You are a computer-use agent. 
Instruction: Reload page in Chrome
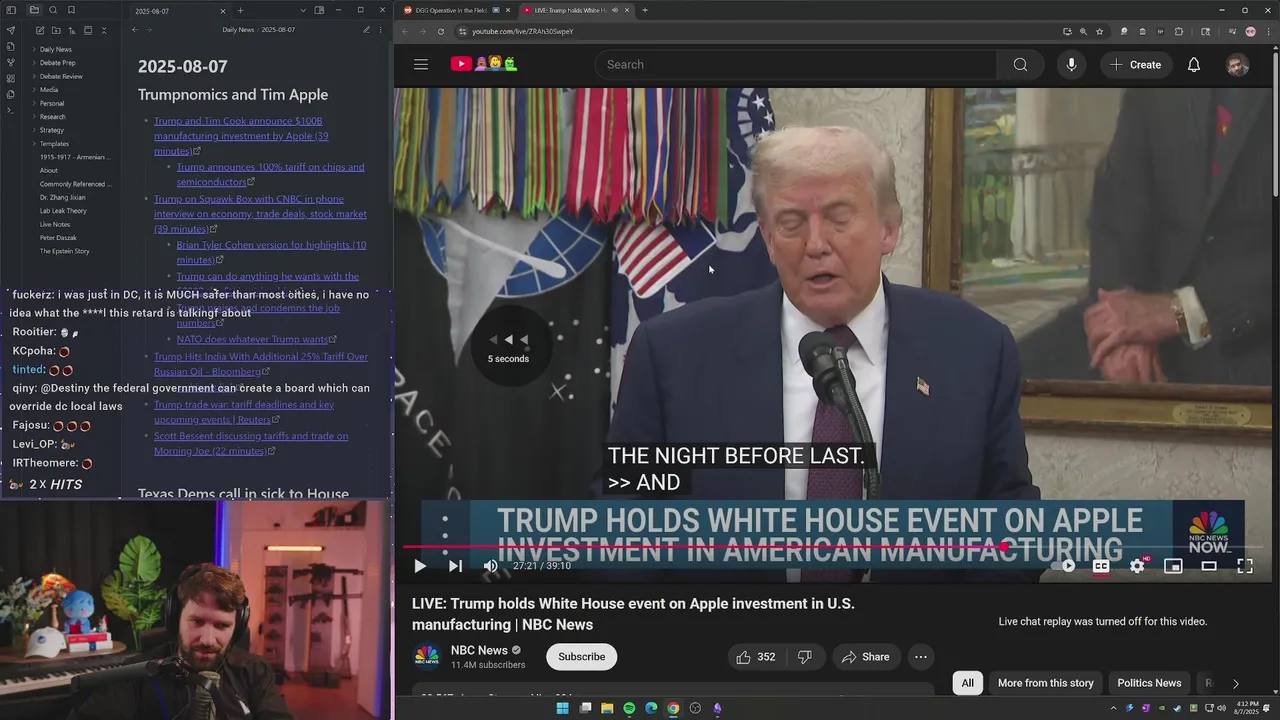[x=441, y=31]
